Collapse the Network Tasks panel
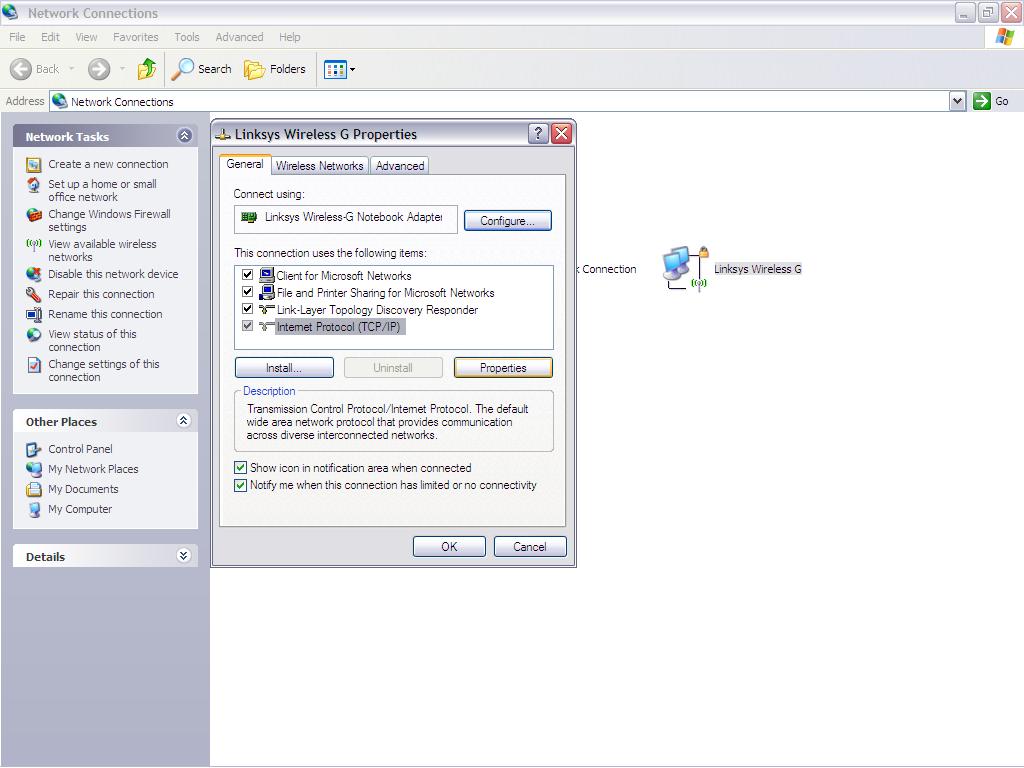The image size is (1024, 768). coord(184,136)
